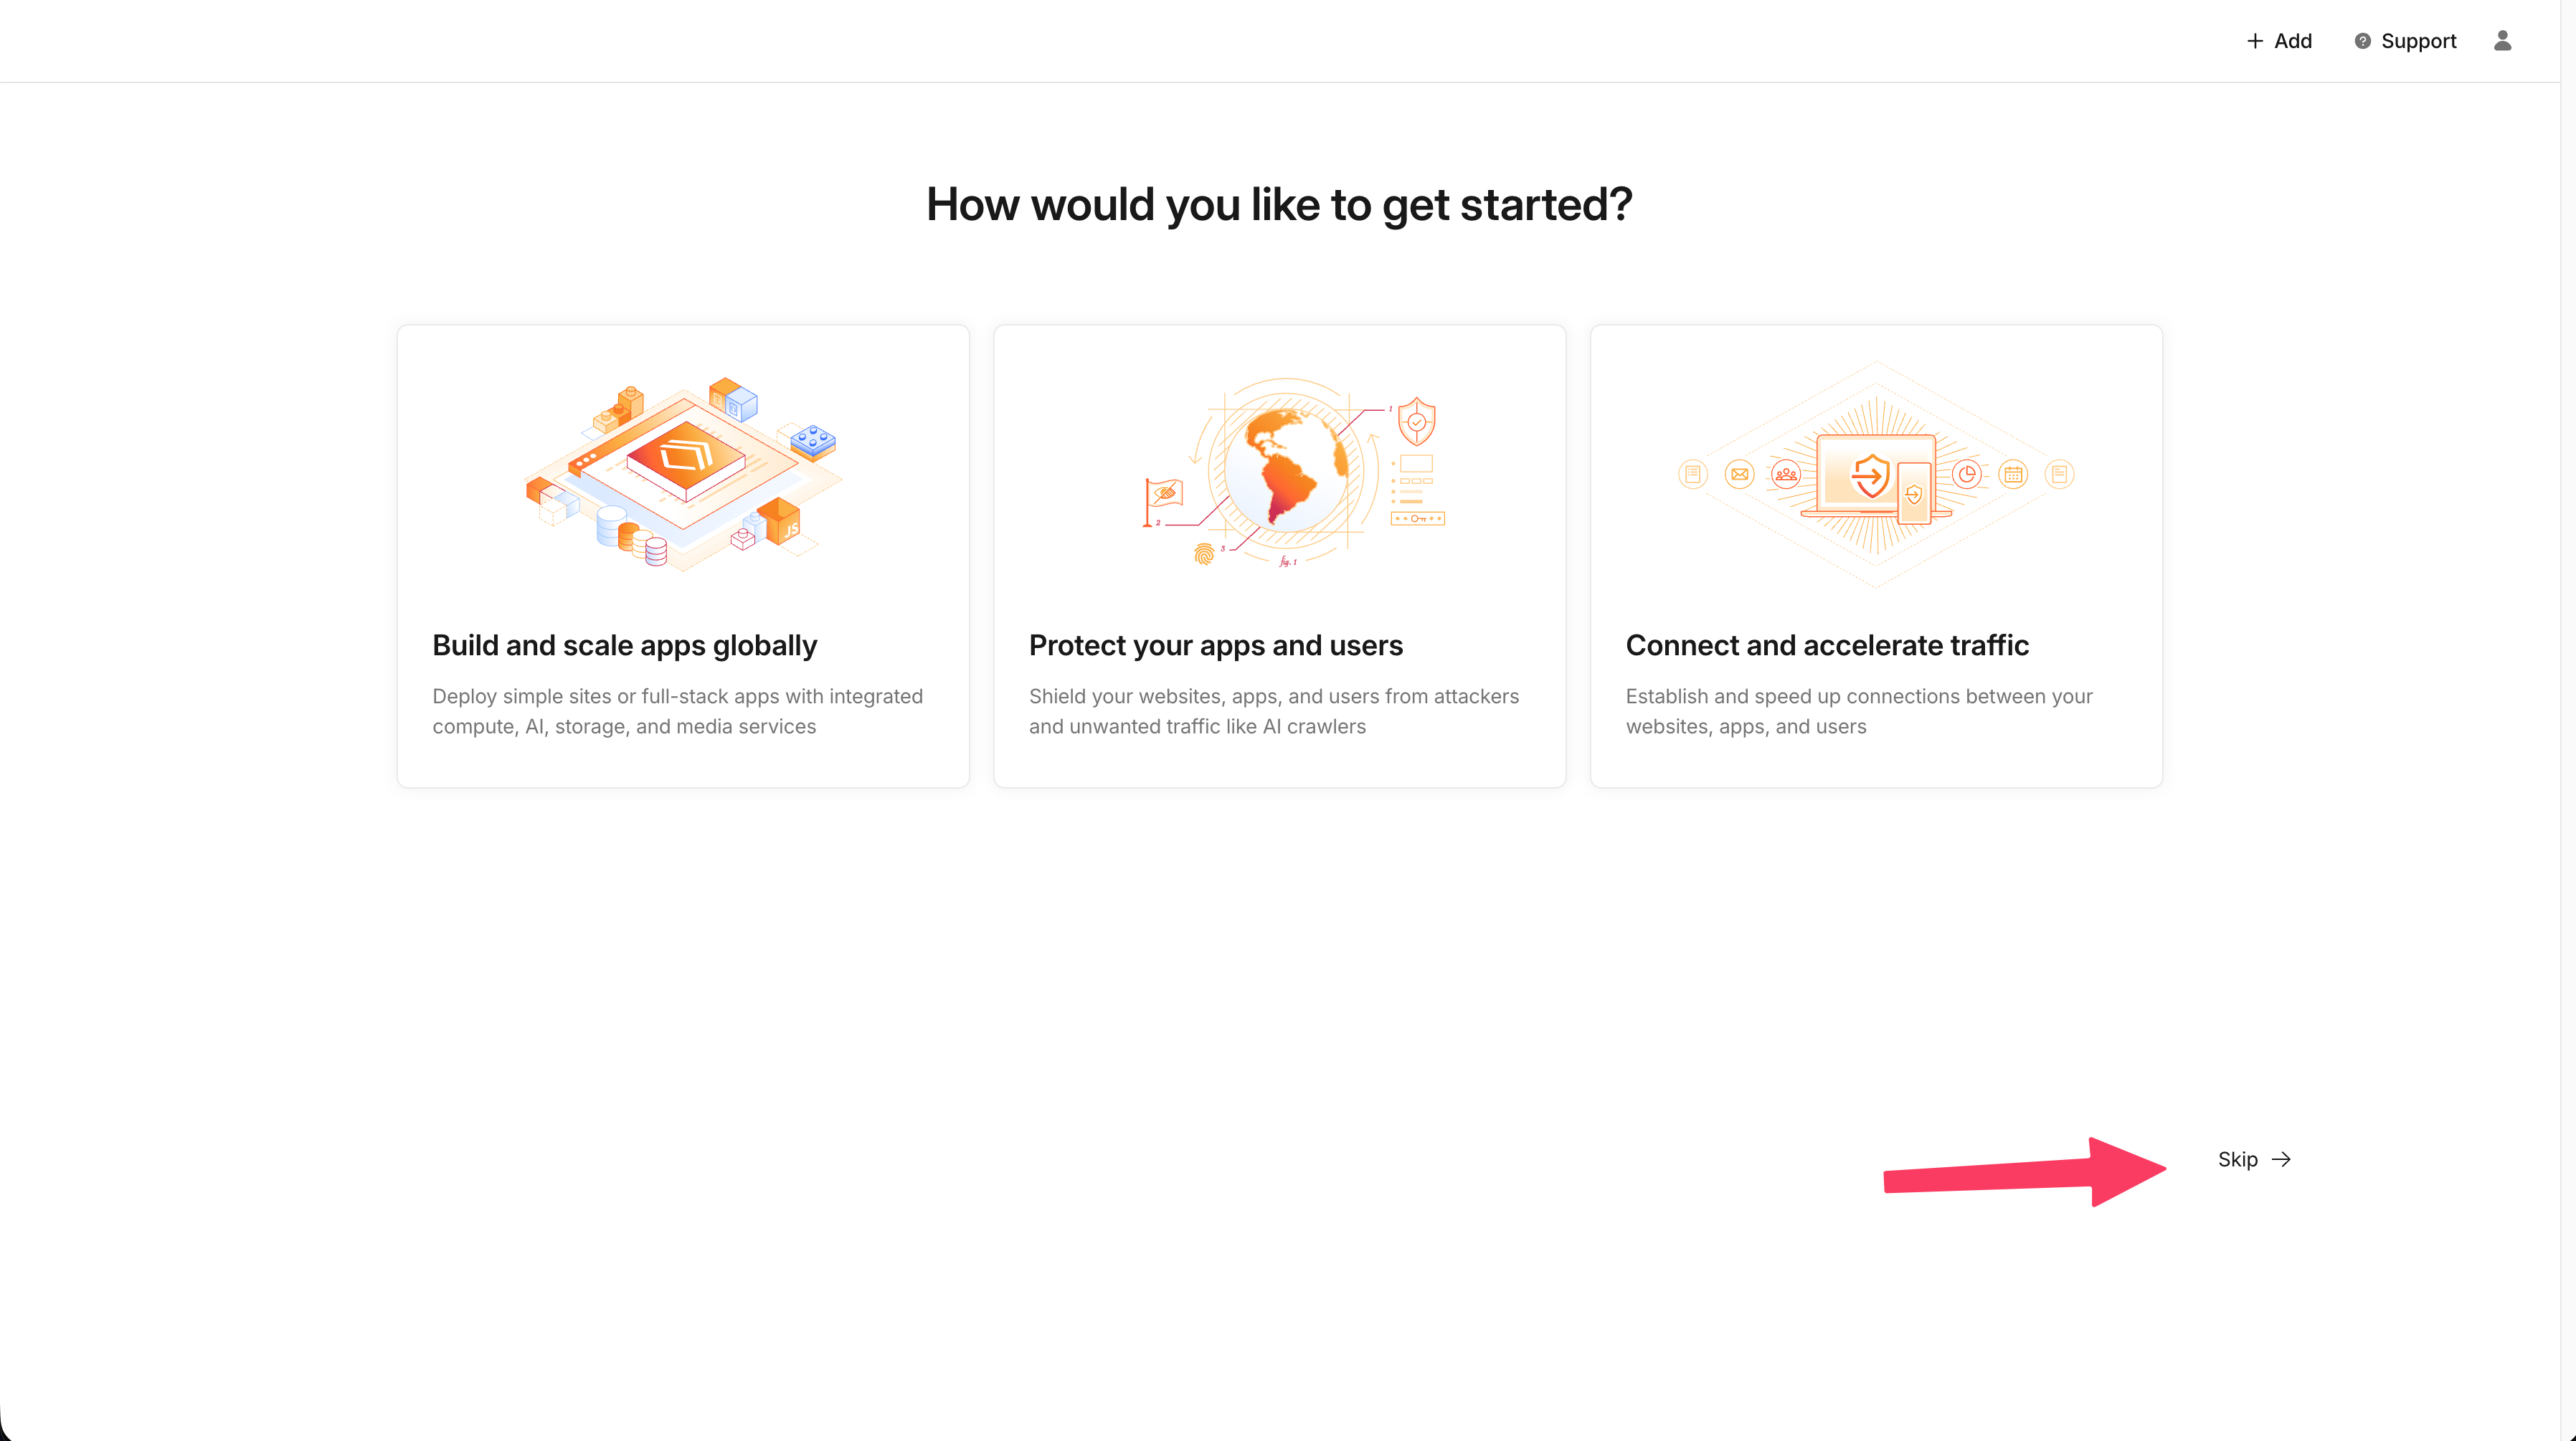Click the Skip arrow icon
This screenshot has height=1441, width=2576.
tap(2281, 1159)
